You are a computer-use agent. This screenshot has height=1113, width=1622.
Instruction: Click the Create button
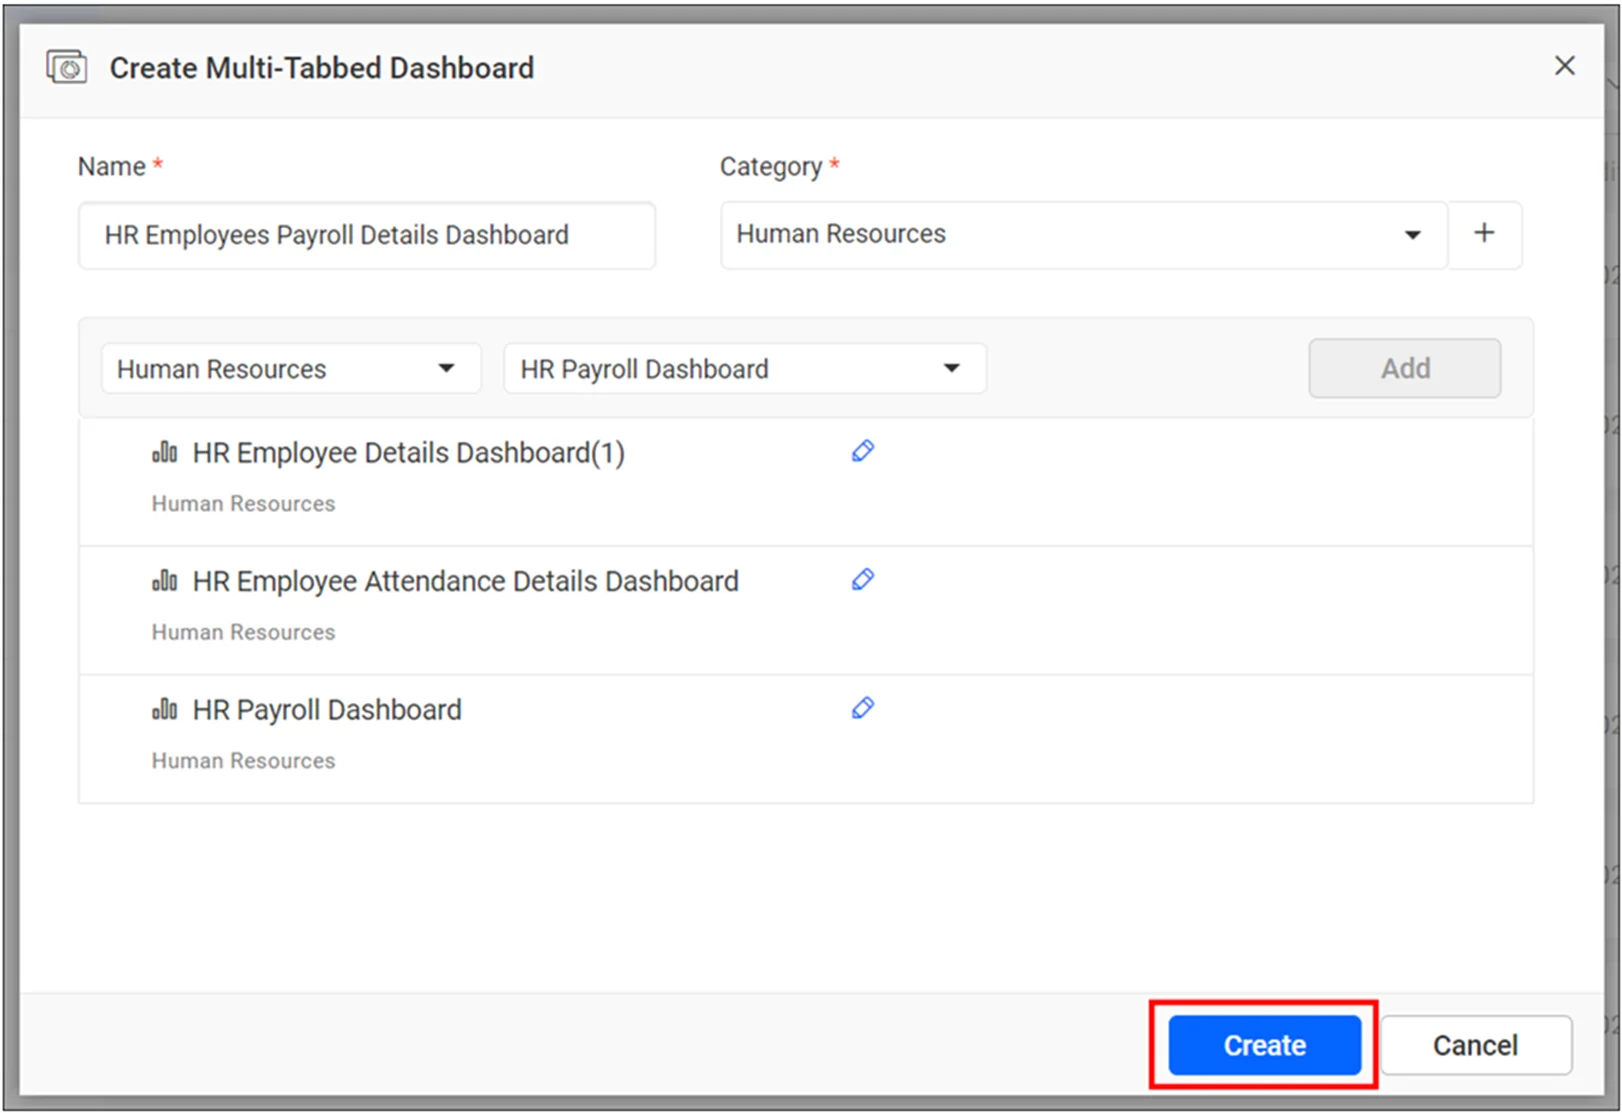(x=1263, y=1044)
